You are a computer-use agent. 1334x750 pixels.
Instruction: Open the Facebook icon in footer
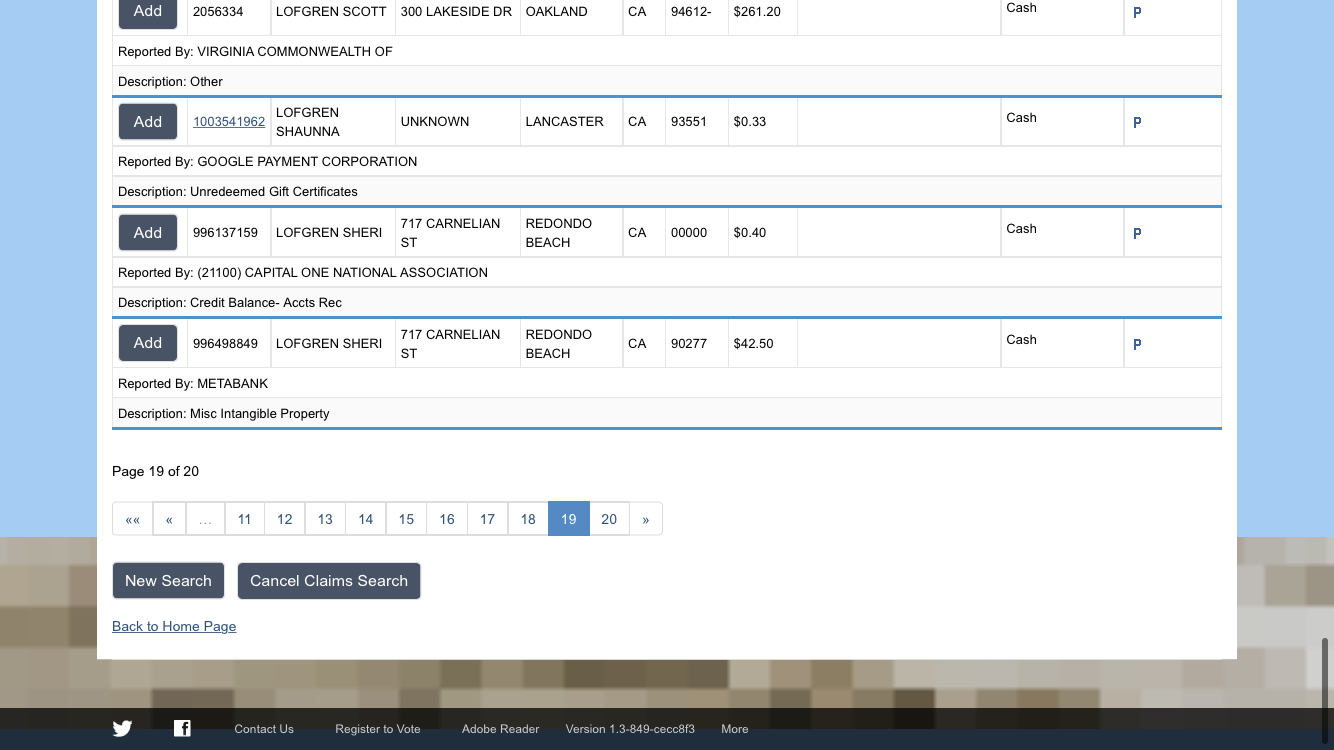click(x=182, y=728)
